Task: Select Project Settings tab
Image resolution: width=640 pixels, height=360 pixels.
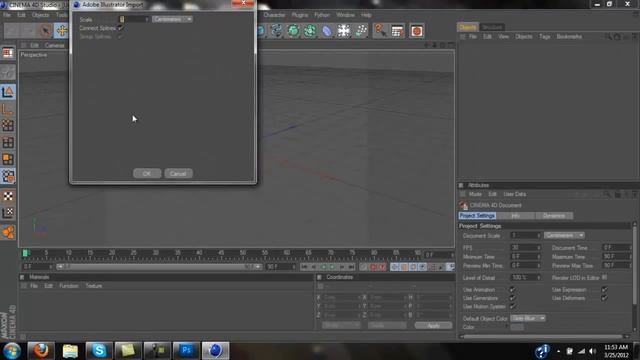Action: point(477,216)
